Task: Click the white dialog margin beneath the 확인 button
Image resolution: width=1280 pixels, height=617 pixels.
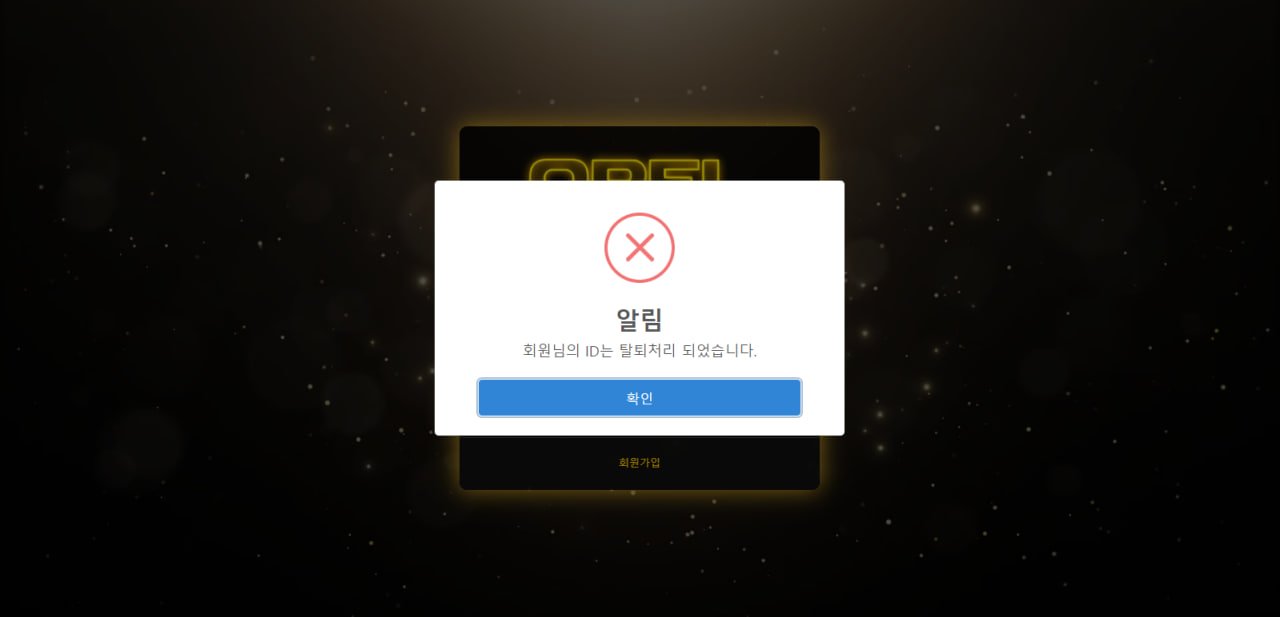Action: pyautogui.click(x=639, y=426)
